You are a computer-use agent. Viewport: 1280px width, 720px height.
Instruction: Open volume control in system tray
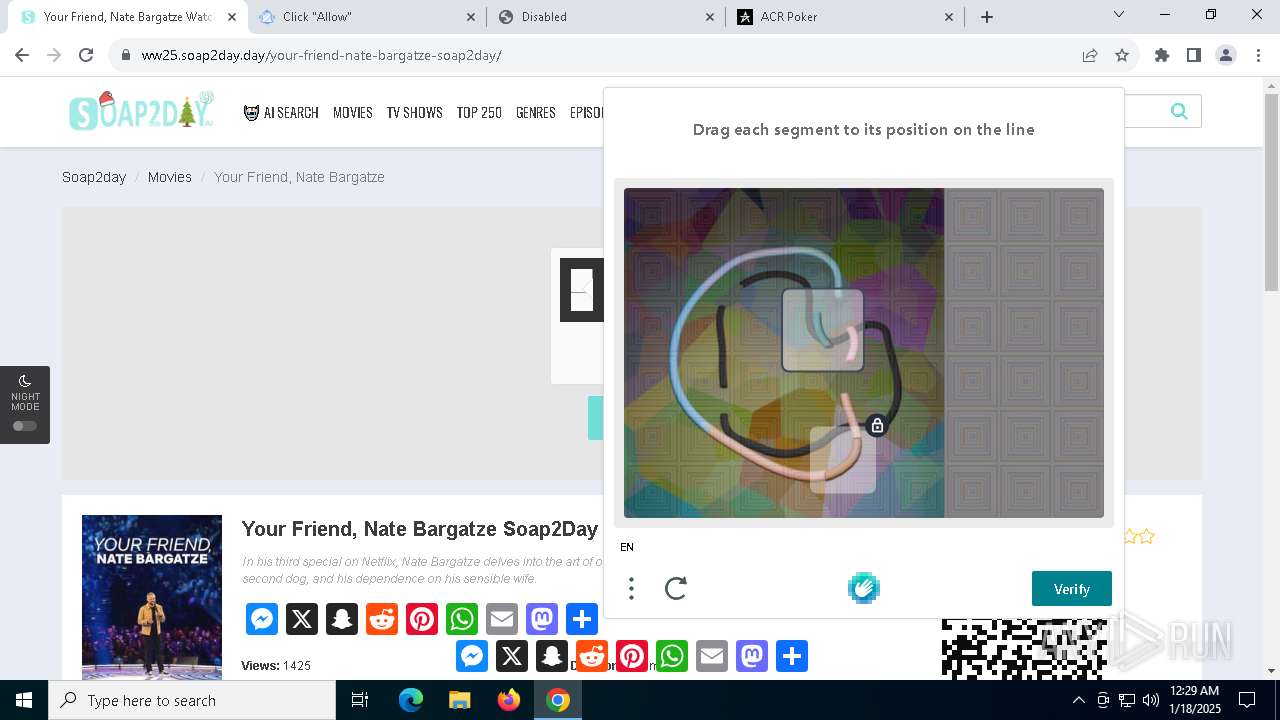point(1151,700)
